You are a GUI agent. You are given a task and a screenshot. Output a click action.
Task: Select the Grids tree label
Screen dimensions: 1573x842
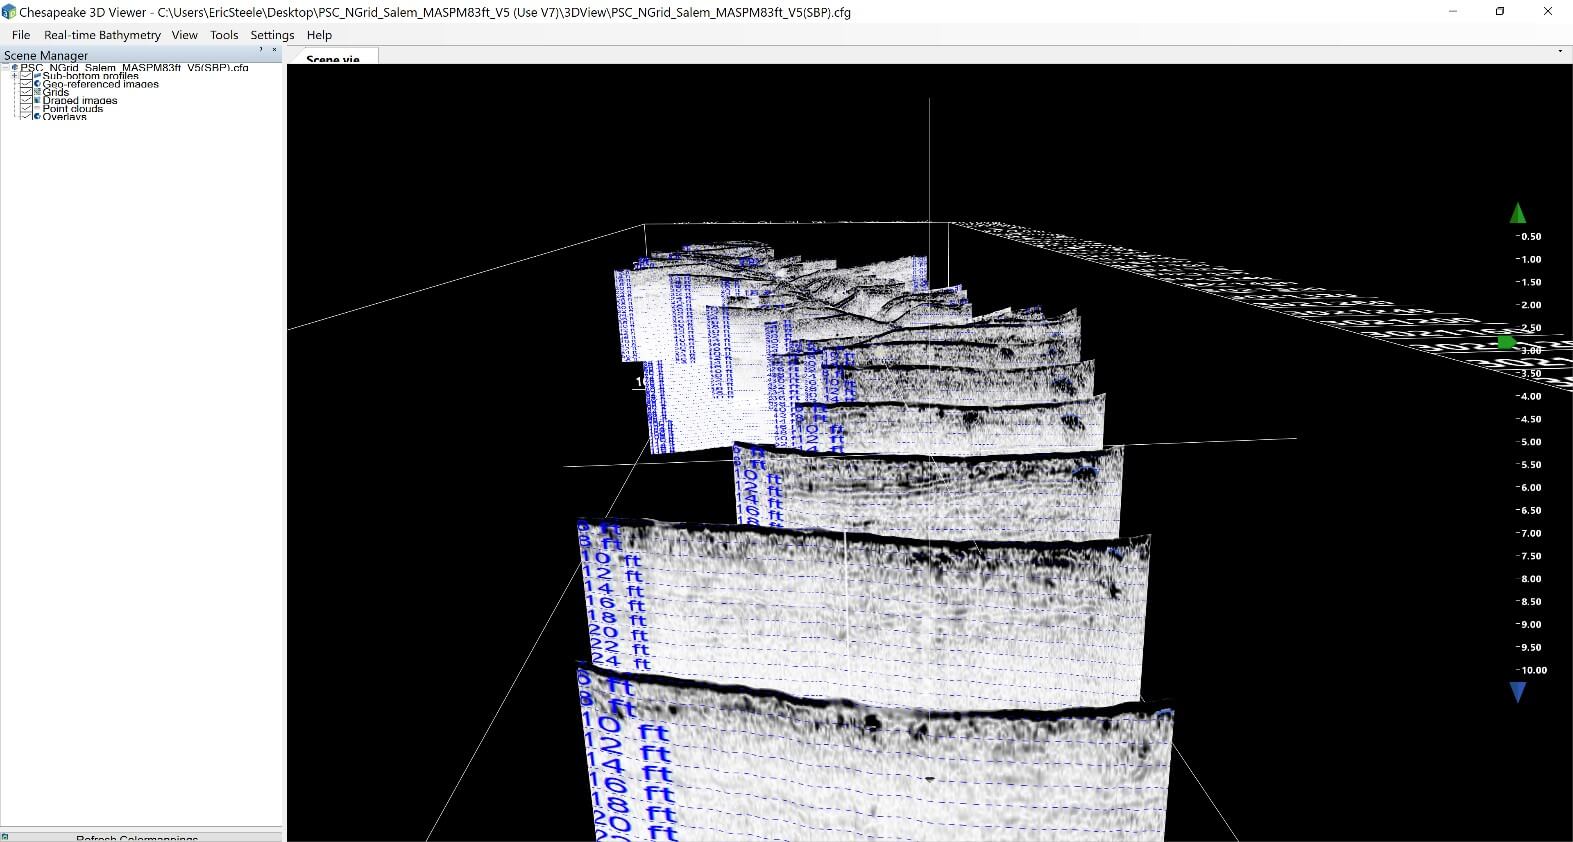55,92
